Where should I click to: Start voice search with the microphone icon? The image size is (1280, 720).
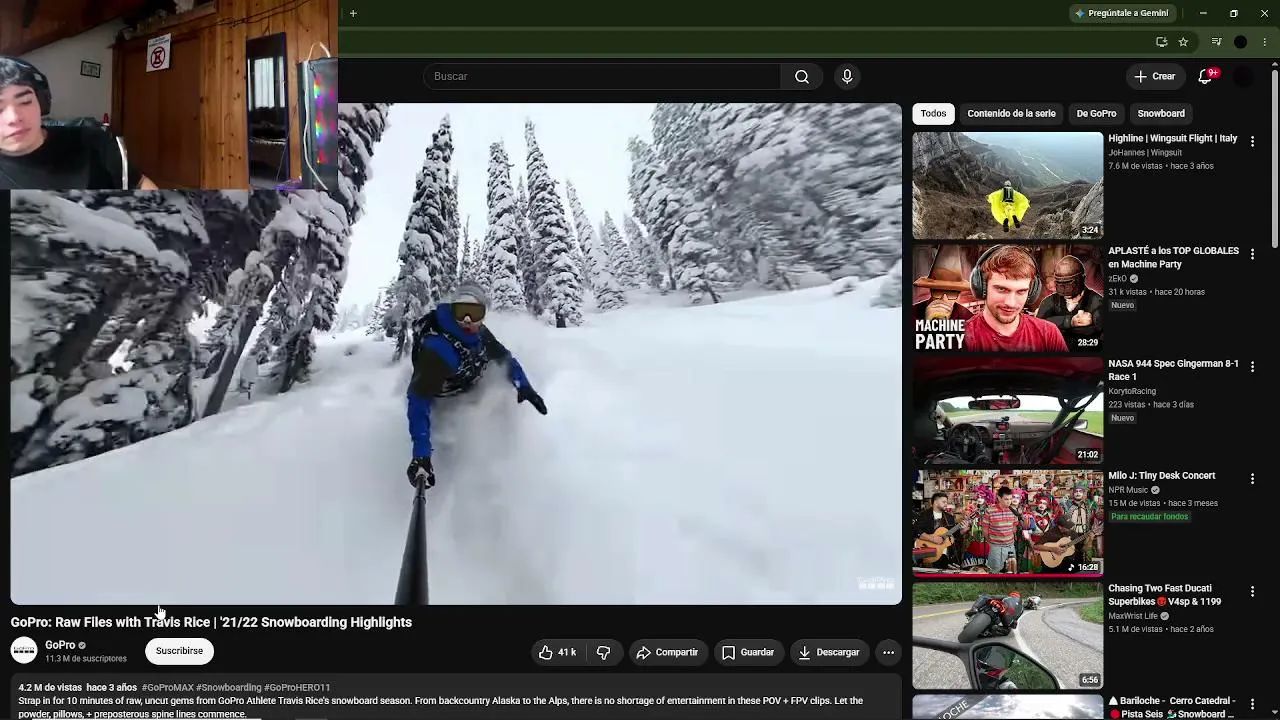[847, 76]
